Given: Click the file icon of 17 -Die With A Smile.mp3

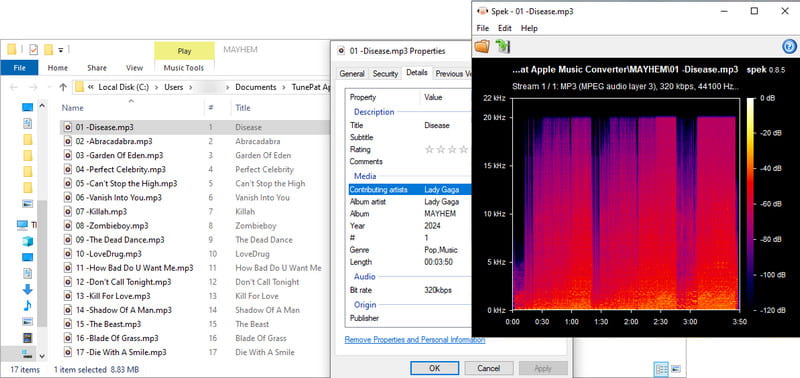Looking at the screenshot, I should (68, 352).
